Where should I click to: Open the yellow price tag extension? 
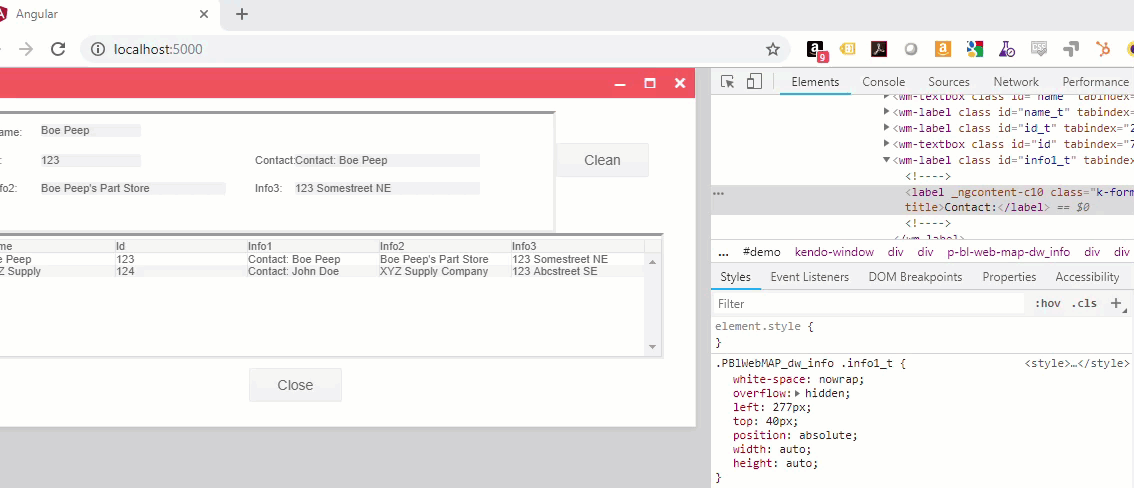coord(847,49)
